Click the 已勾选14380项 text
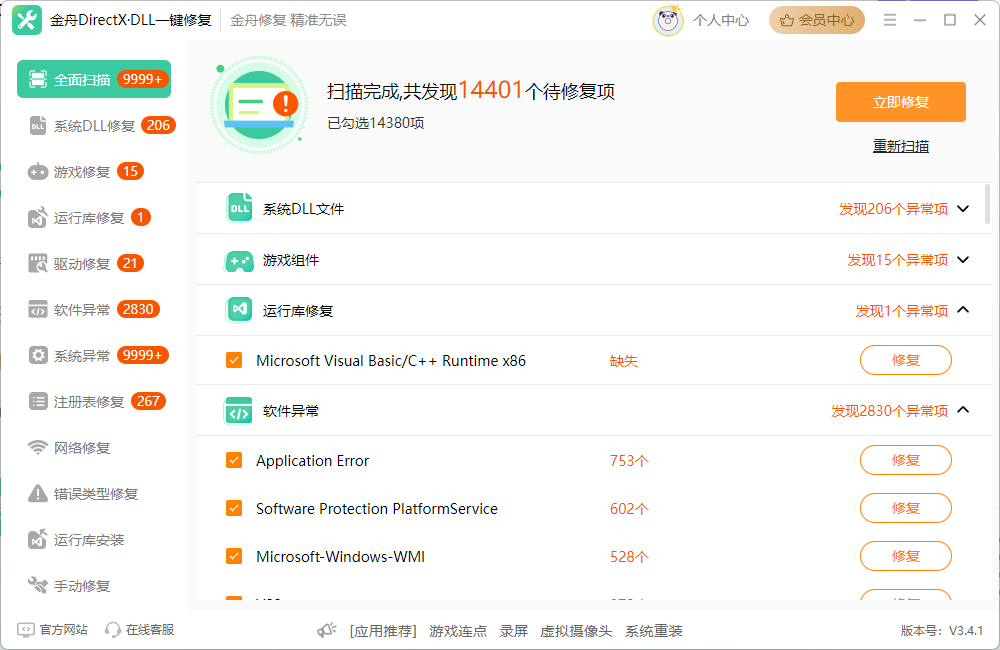Screen dimensions: 1000x650 point(376,123)
